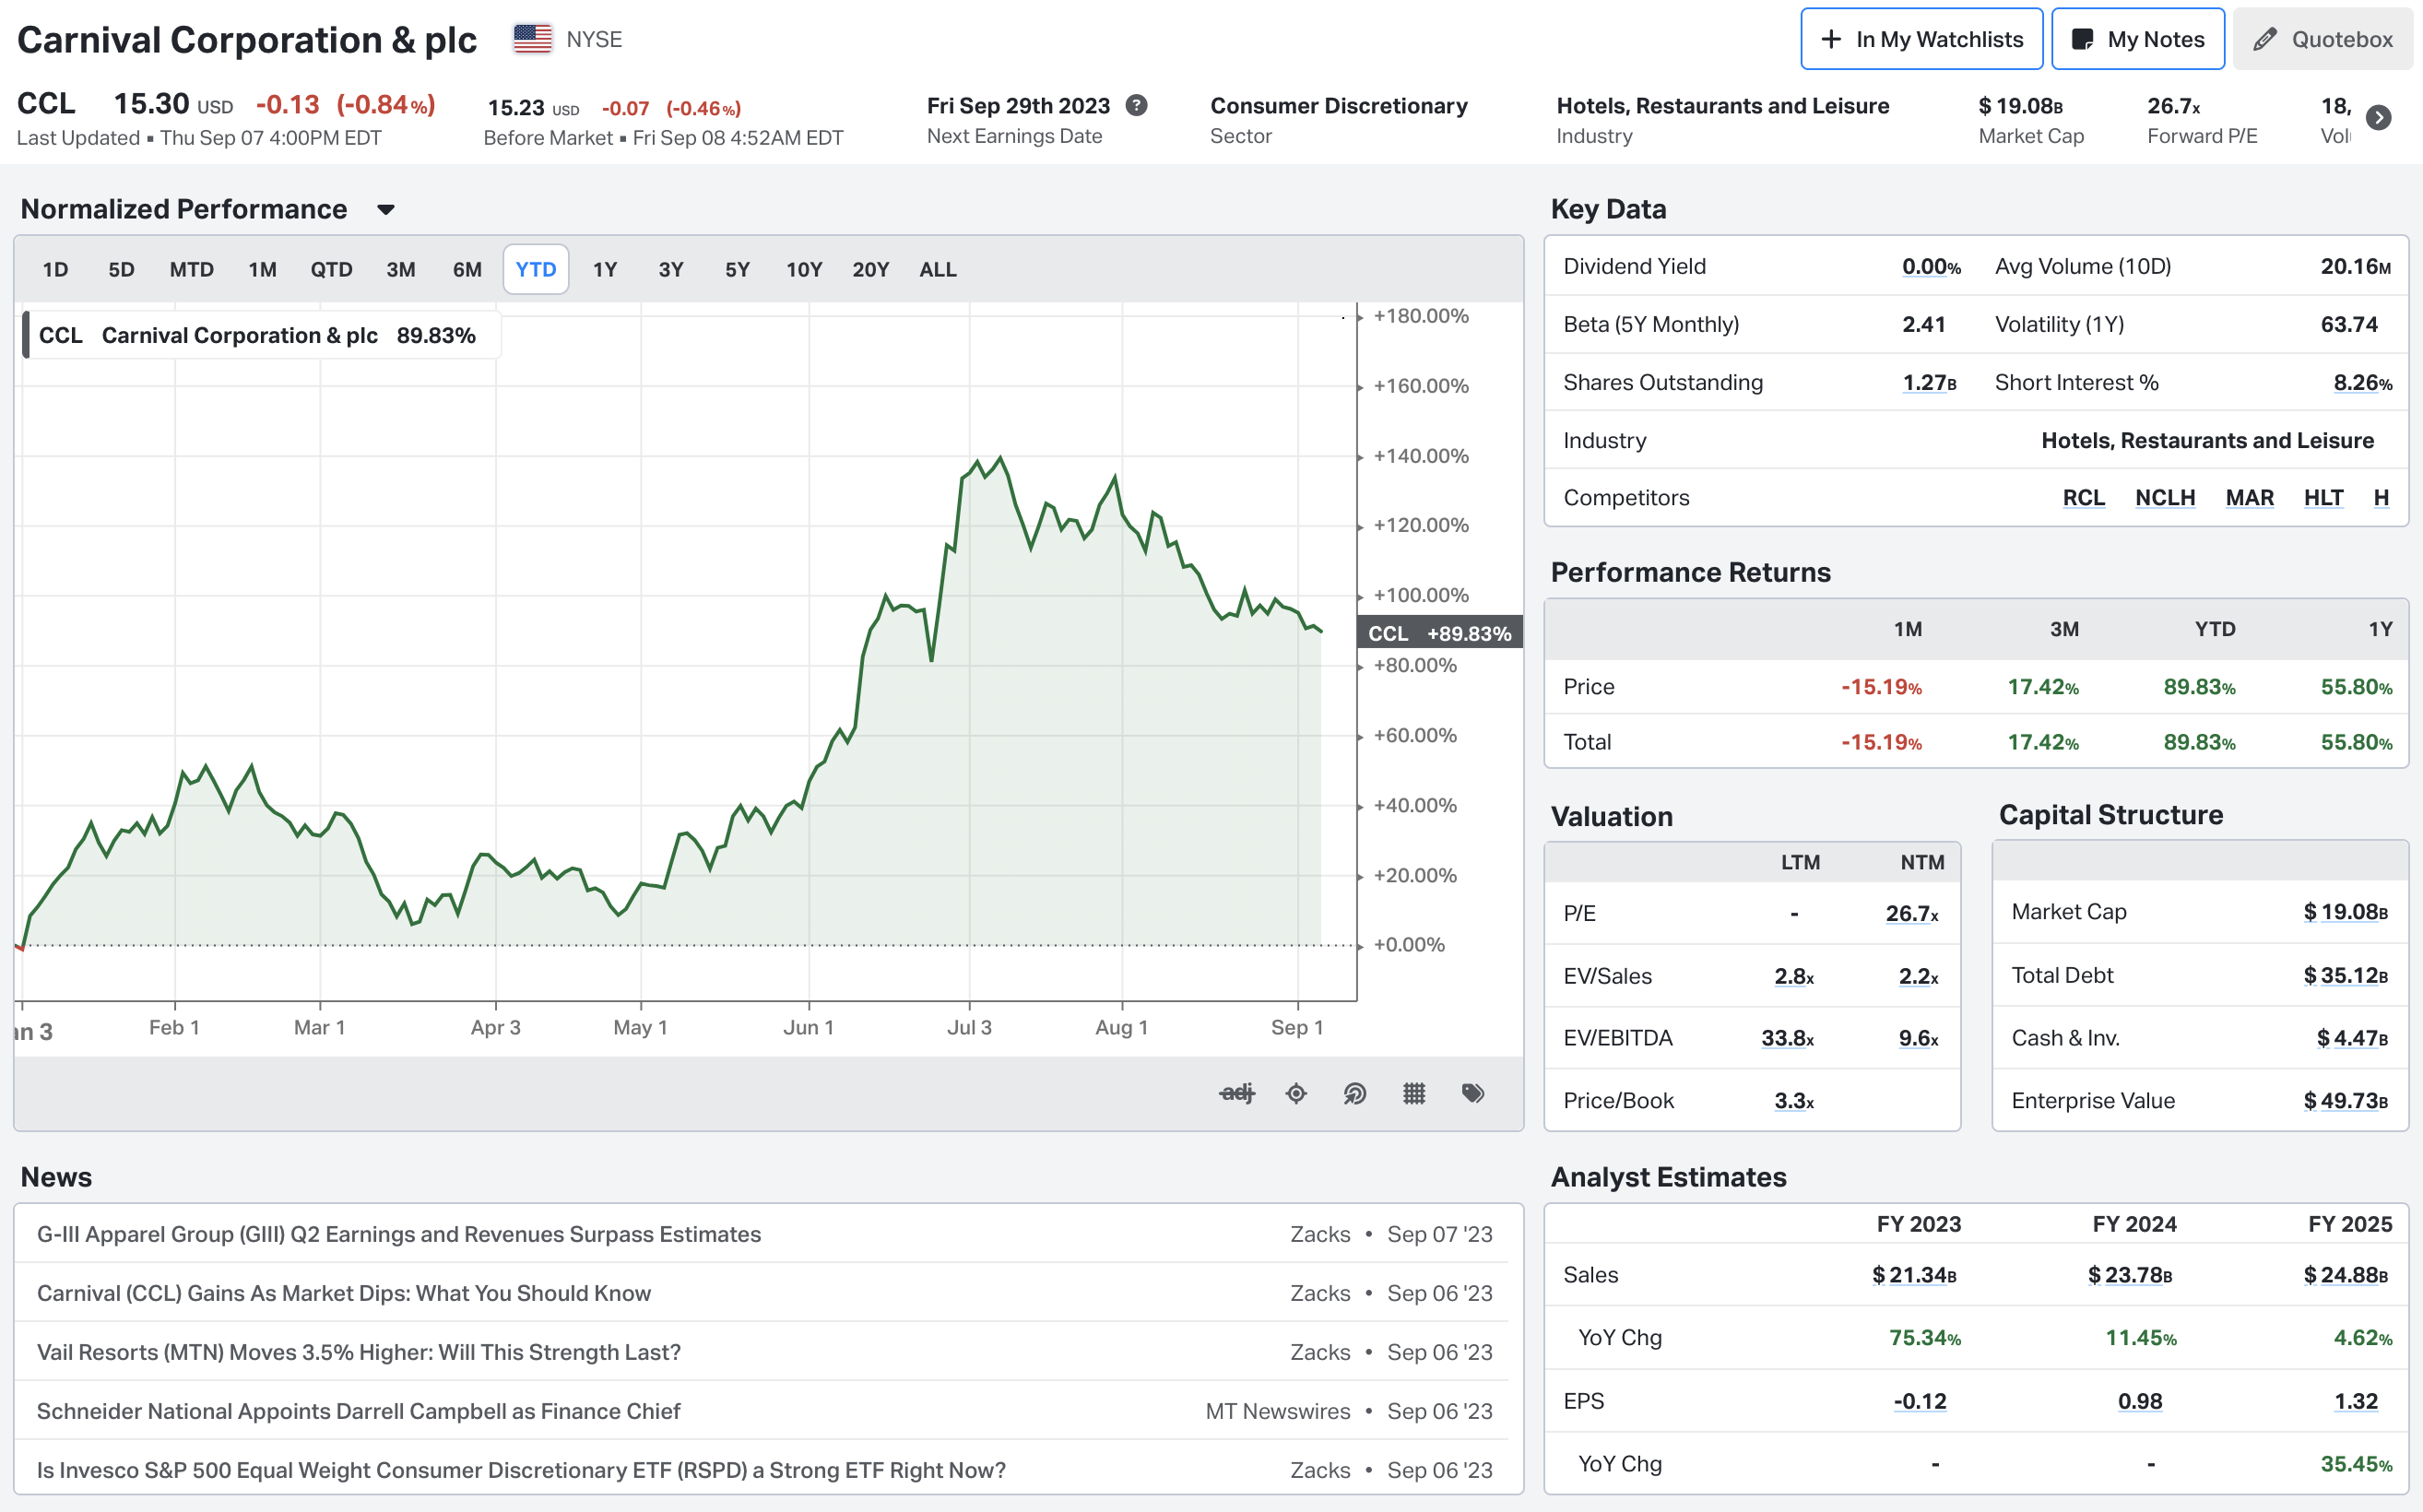
Task: Click the events radar icon below the chart
Action: point(1355,1093)
